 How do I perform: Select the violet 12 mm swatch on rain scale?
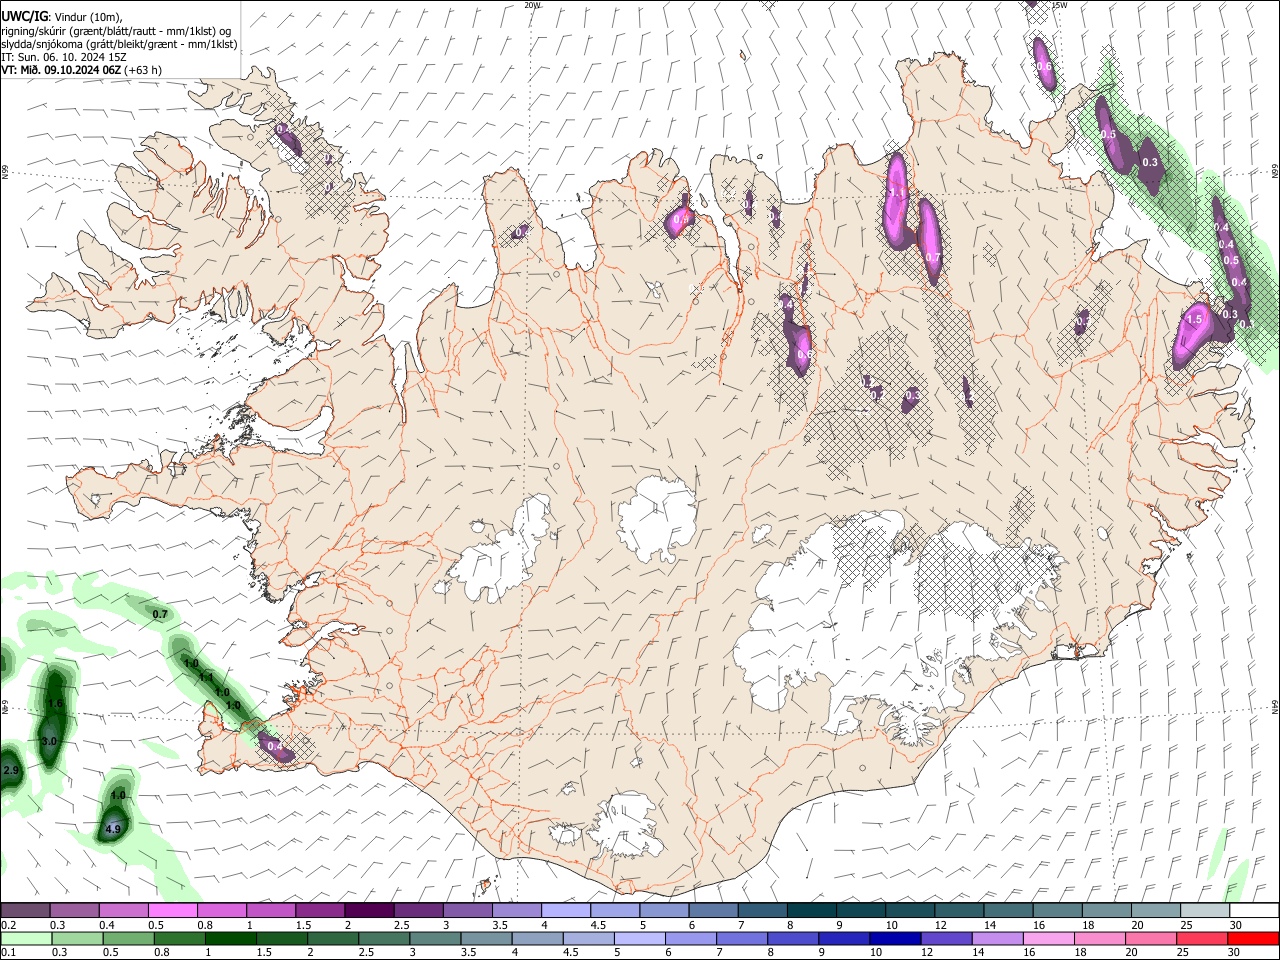coord(947,939)
